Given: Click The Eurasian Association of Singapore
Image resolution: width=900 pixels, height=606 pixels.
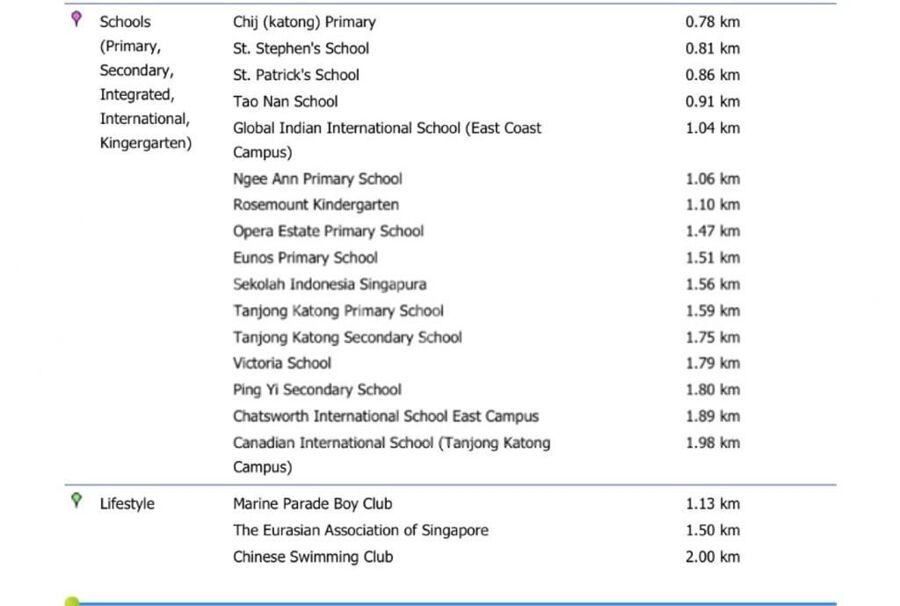Looking at the screenshot, I should pyautogui.click(x=360, y=530).
